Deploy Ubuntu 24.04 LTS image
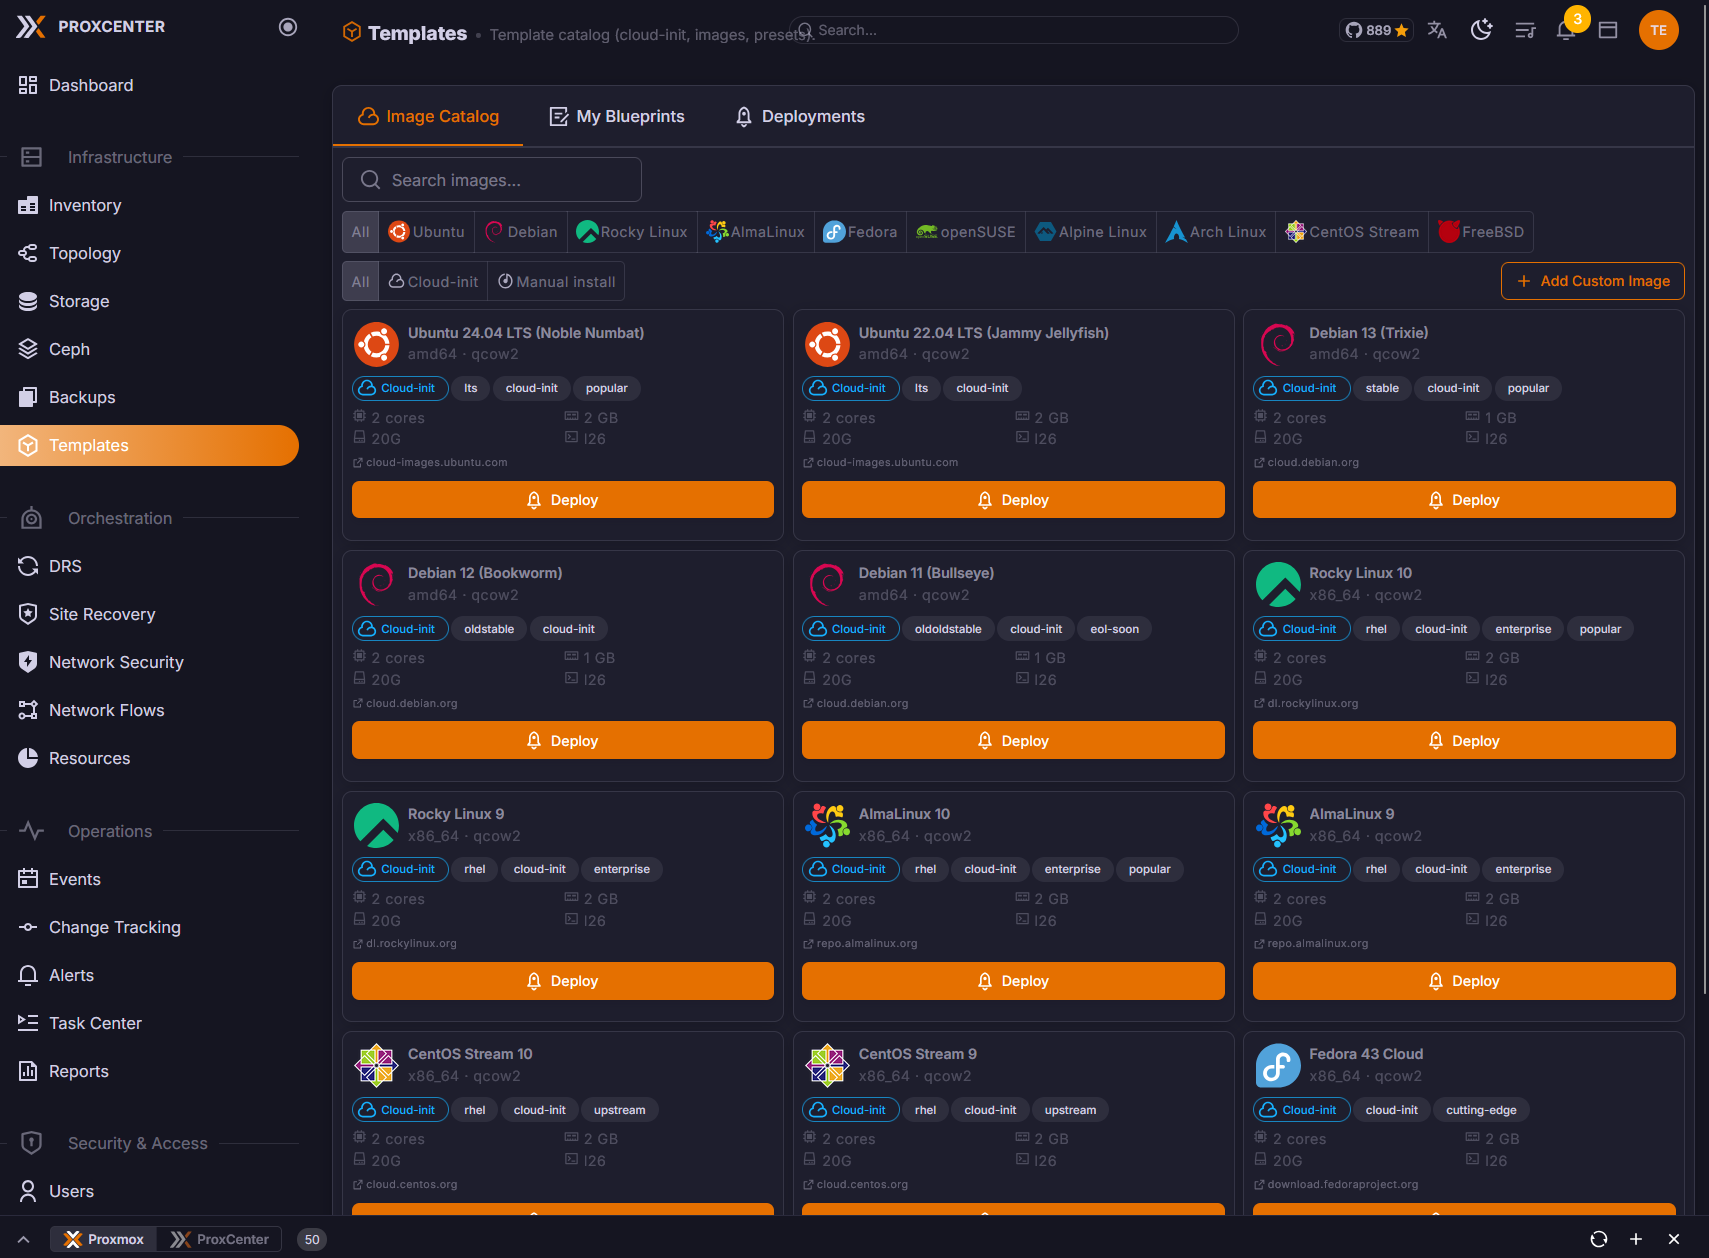 (x=562, y=500)
